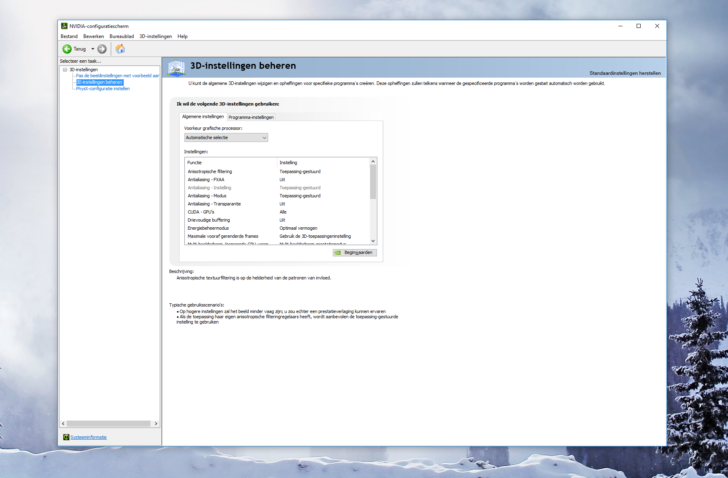Click task panel scroll-left arrow

pyautogui.click(x=63, y=424)
